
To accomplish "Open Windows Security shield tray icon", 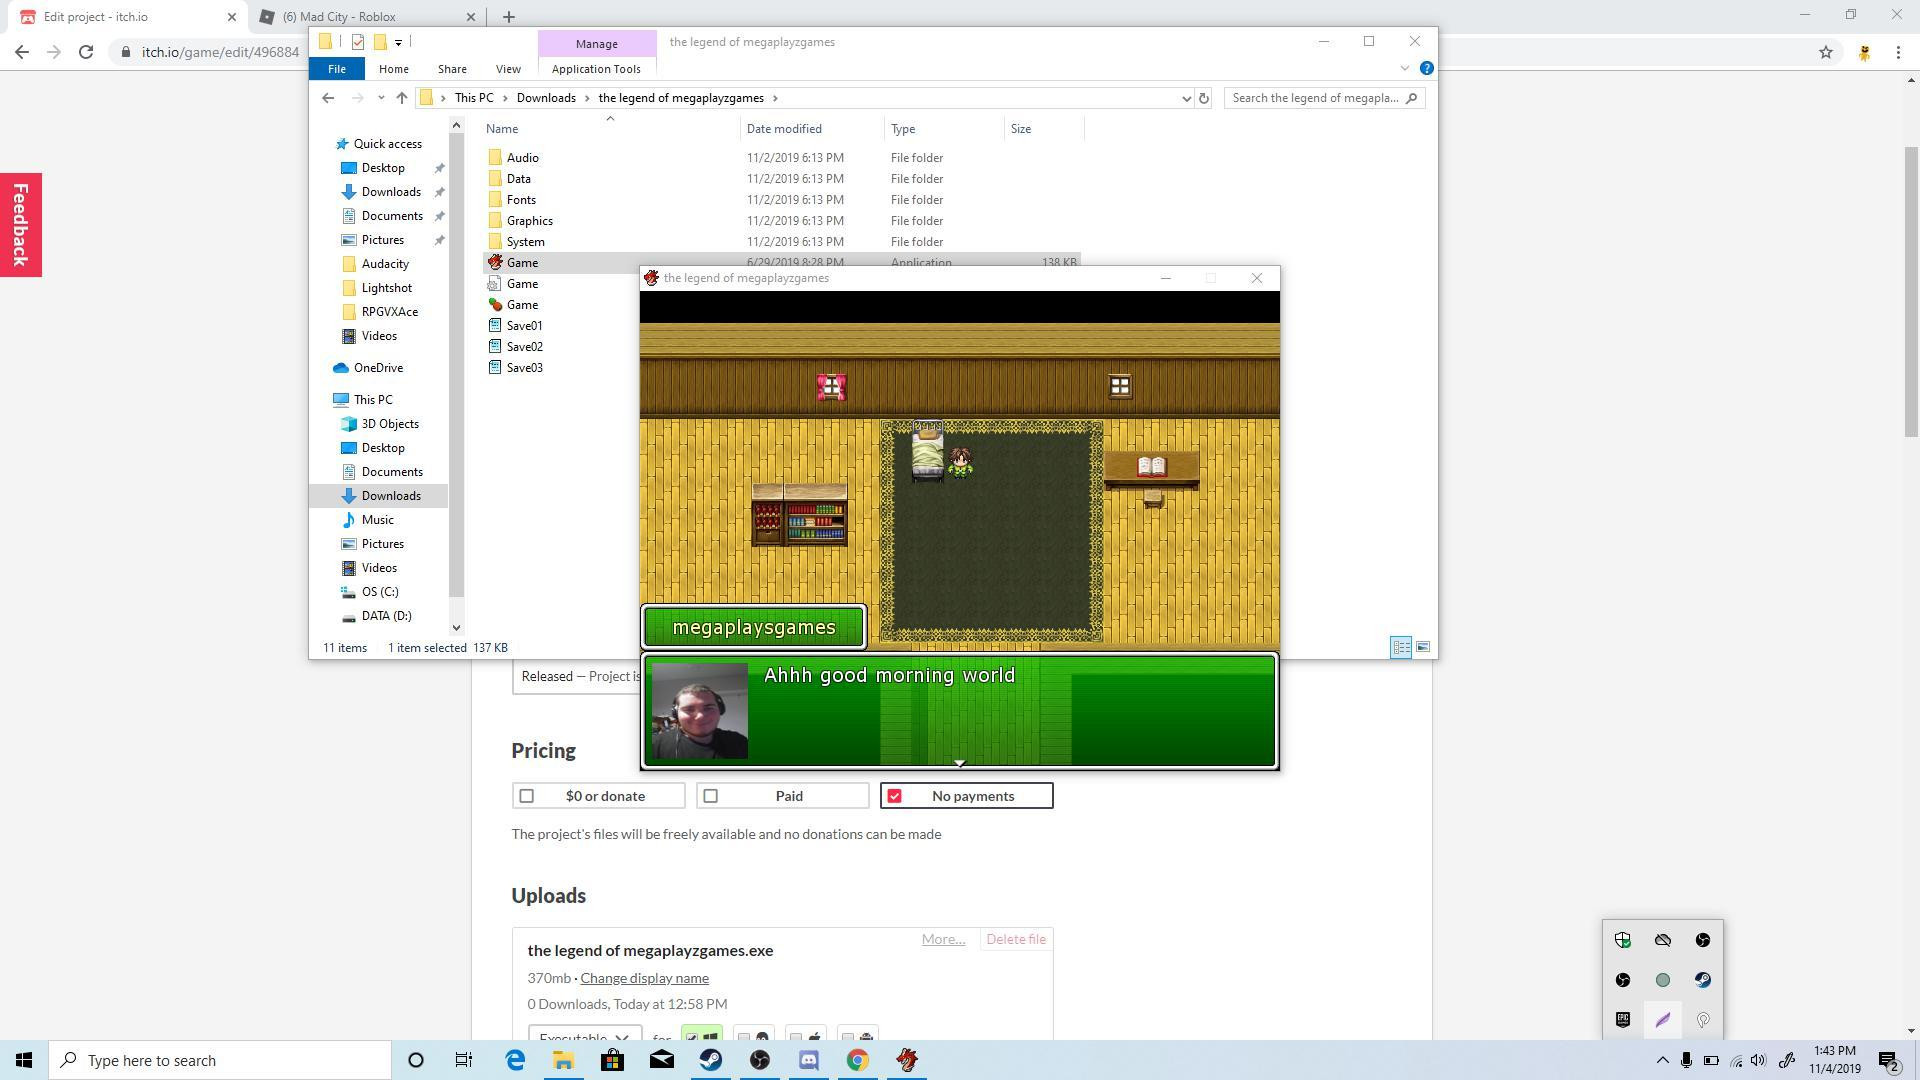I will click(1623, 940).
